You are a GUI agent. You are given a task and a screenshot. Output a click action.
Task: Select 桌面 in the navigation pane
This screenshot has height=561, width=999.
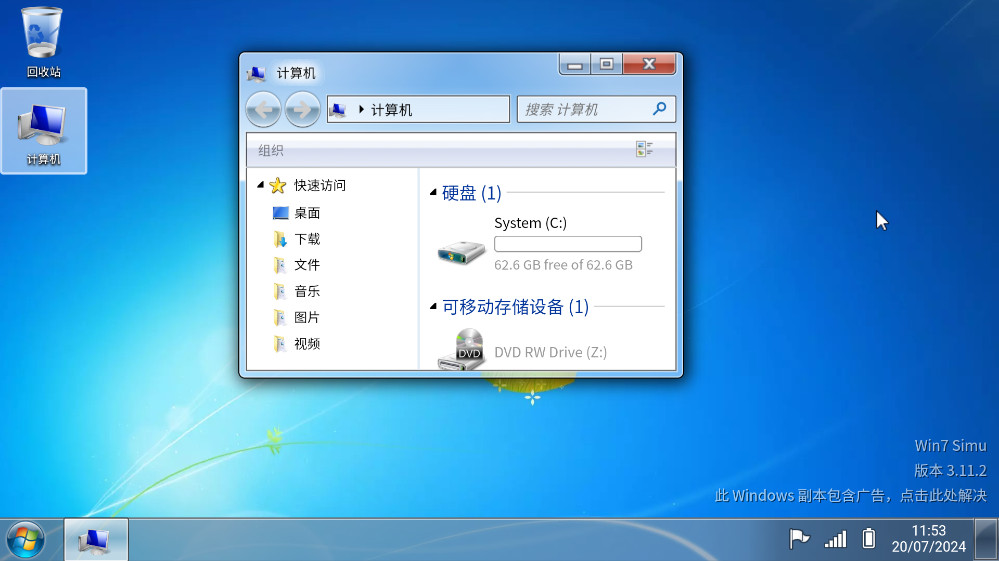[307, 213]
